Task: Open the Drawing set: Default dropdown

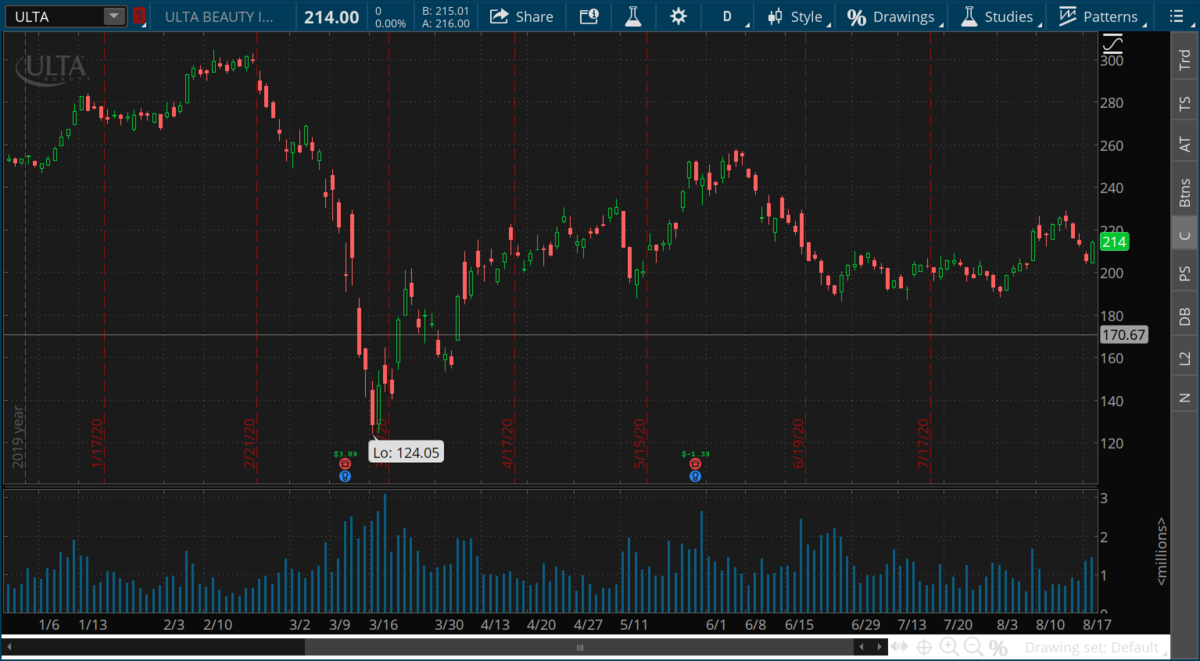Action: [x=1097, y=648]
